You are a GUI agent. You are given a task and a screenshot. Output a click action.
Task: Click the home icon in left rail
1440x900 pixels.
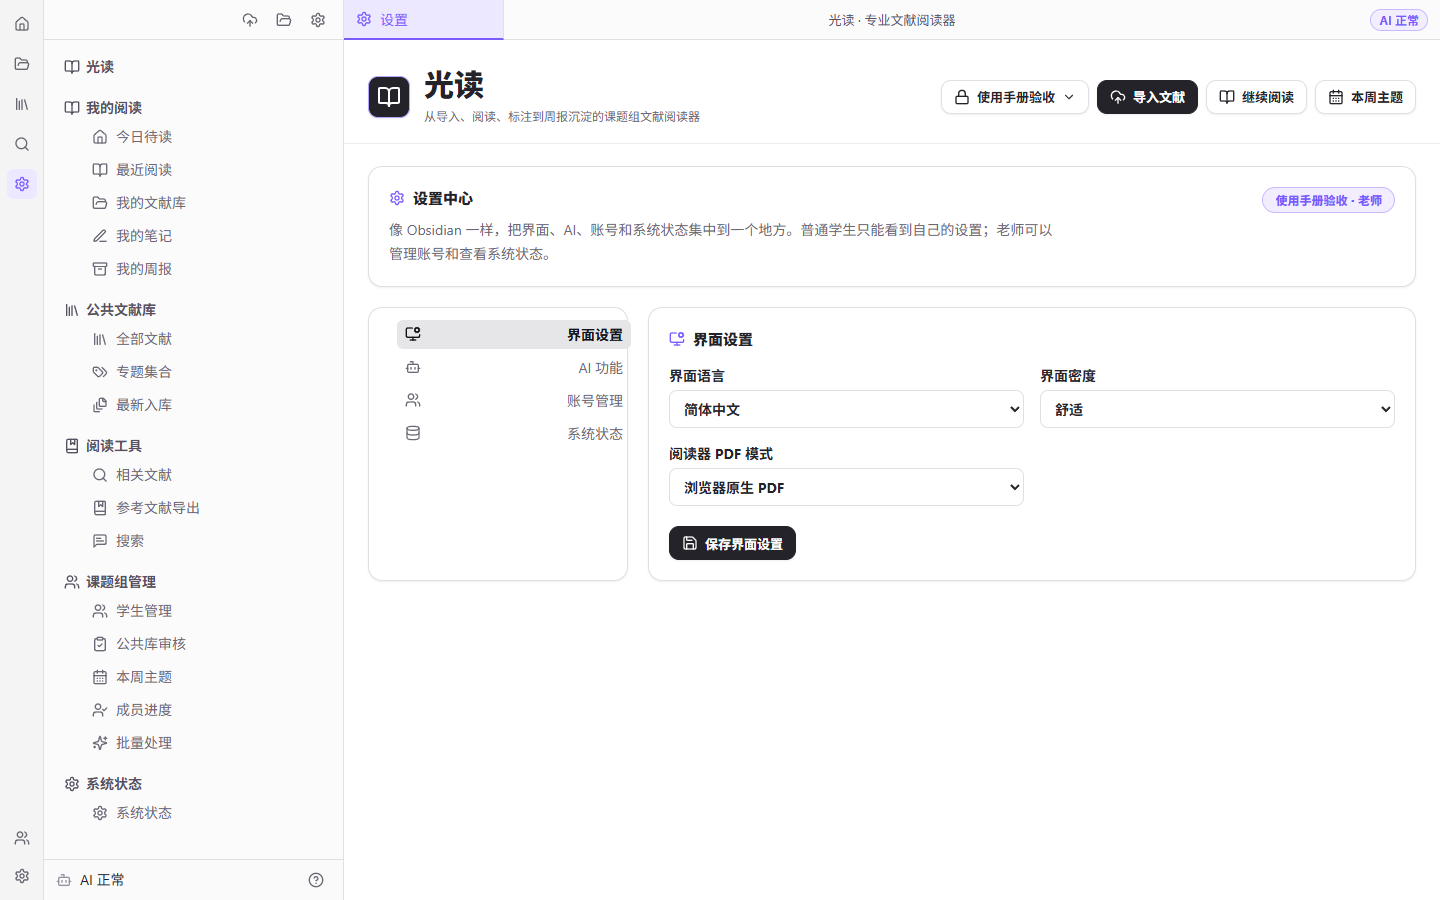click(x=22, y=24)
